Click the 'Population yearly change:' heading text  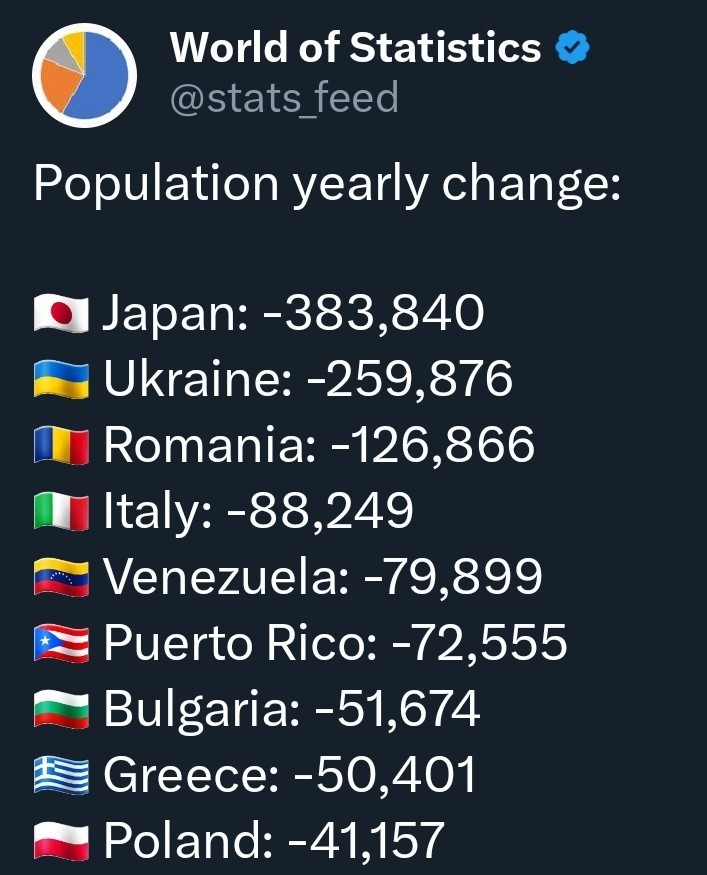coord(327,185)
